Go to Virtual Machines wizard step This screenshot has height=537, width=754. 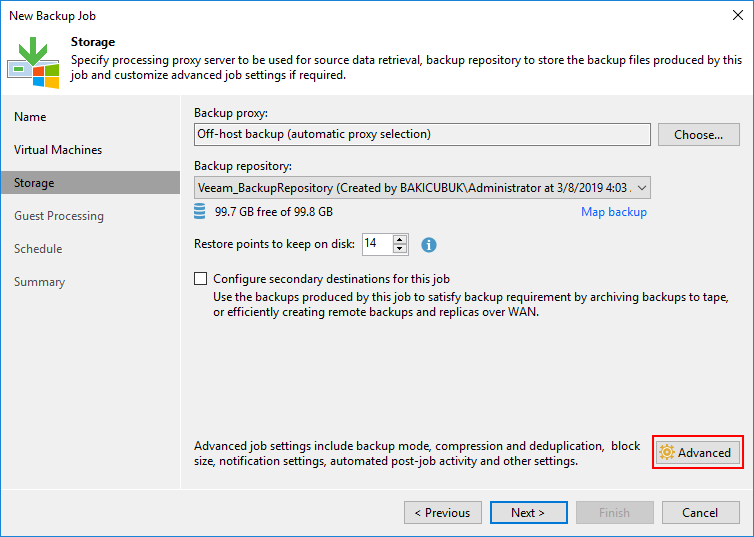[58, 150]
